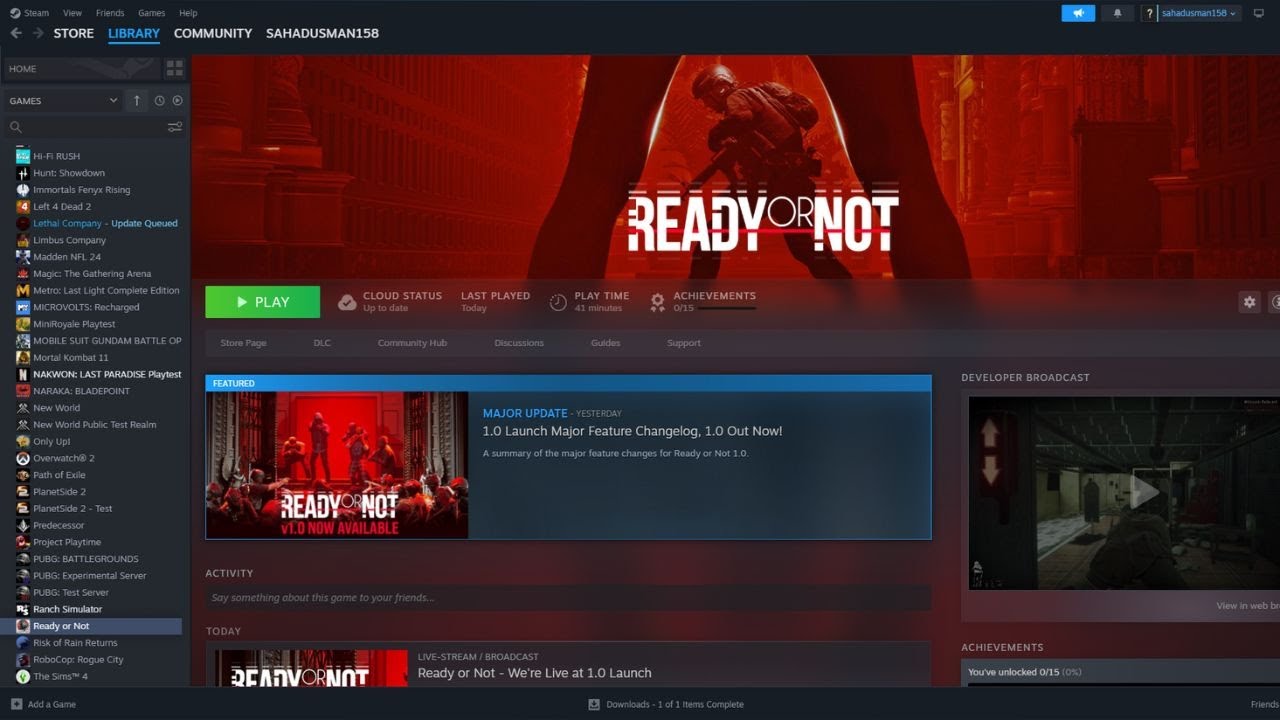1280x720 pixels.
Task: Toggle the collections grid view icon
Action: [175, 69]
